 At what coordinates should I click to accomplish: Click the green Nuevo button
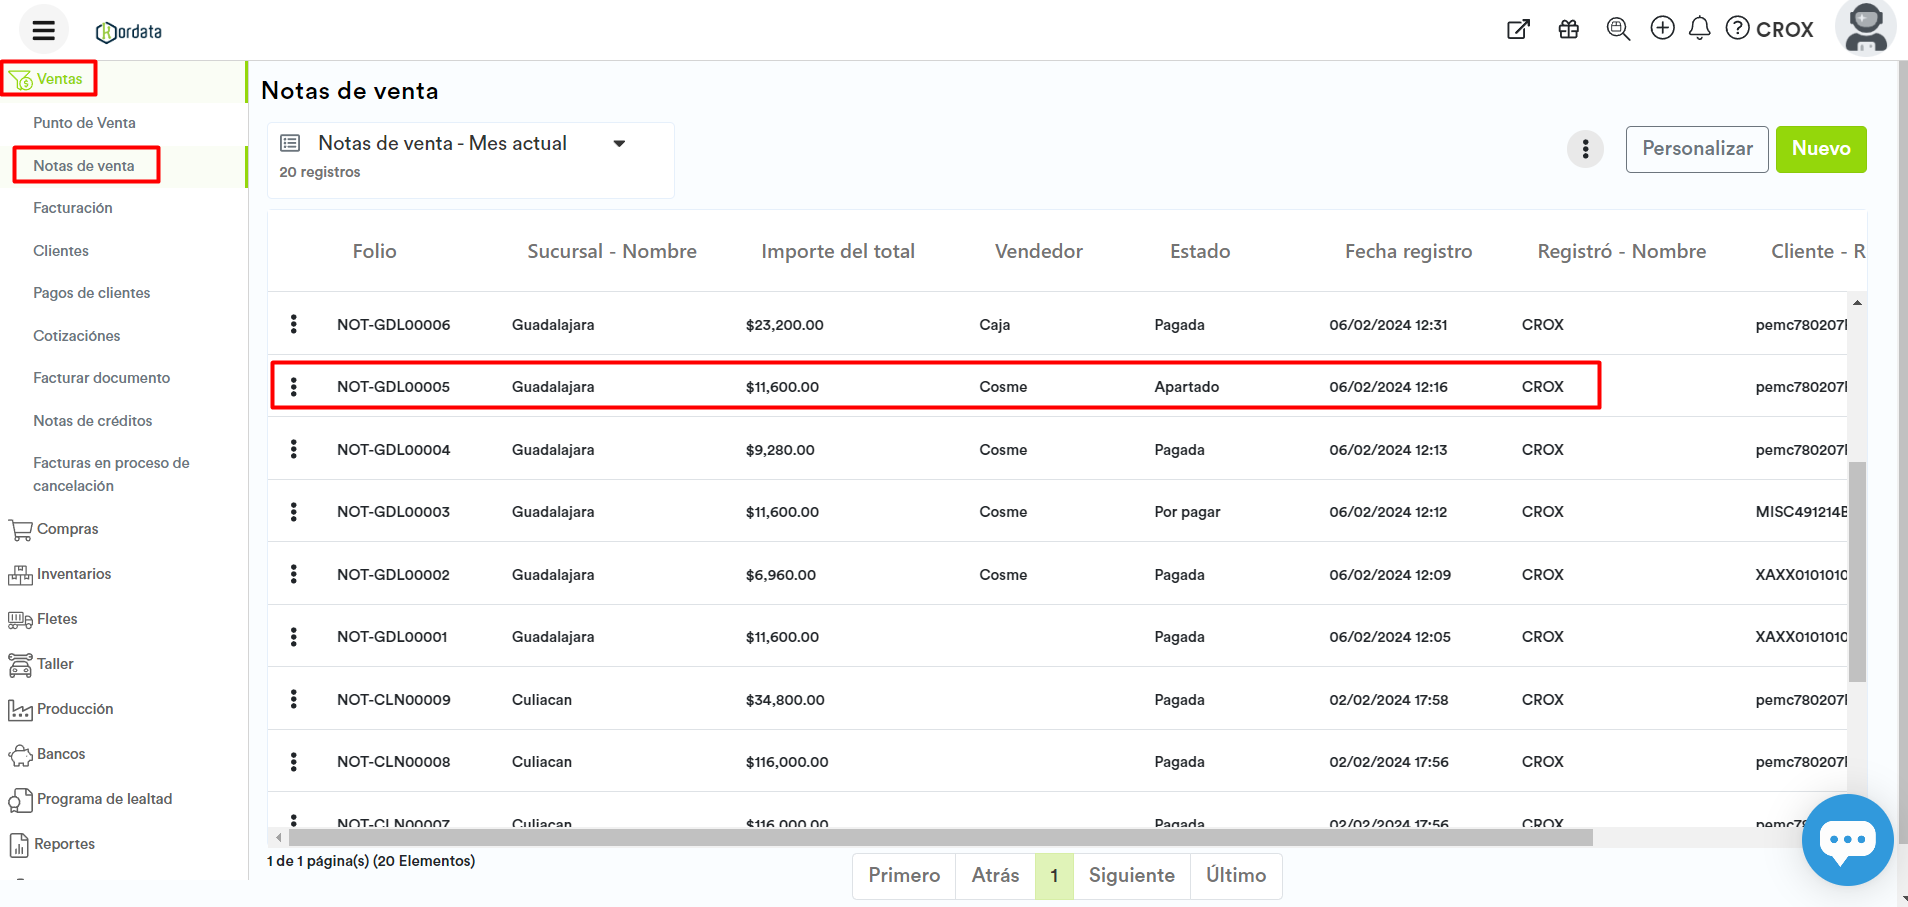point(1820,149)
